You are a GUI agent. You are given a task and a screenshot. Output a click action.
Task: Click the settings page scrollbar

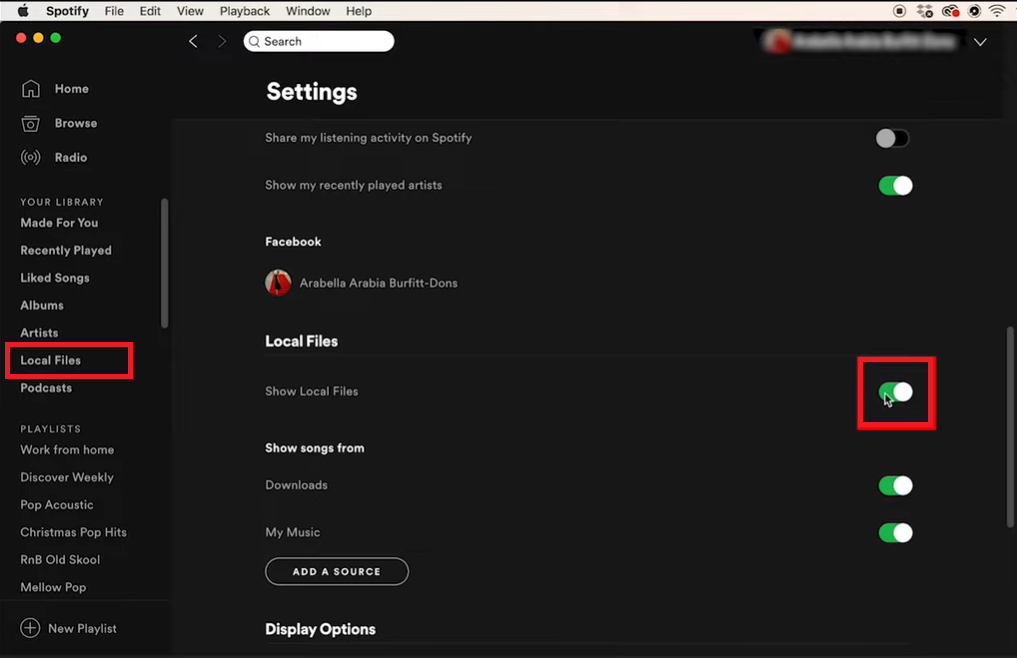(1010, 426)
